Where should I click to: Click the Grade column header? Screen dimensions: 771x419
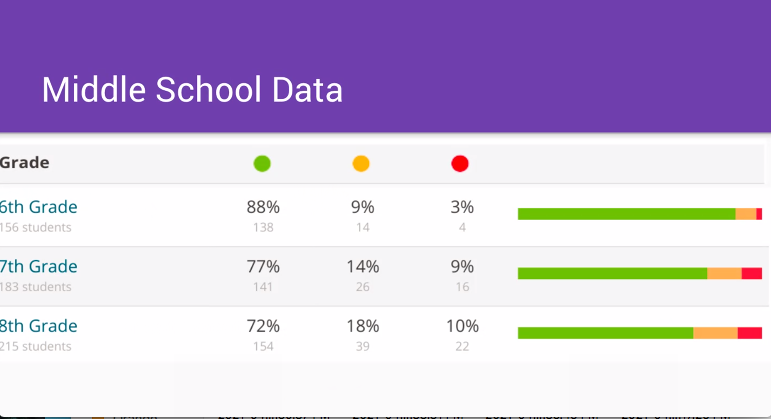coord(25,163)
